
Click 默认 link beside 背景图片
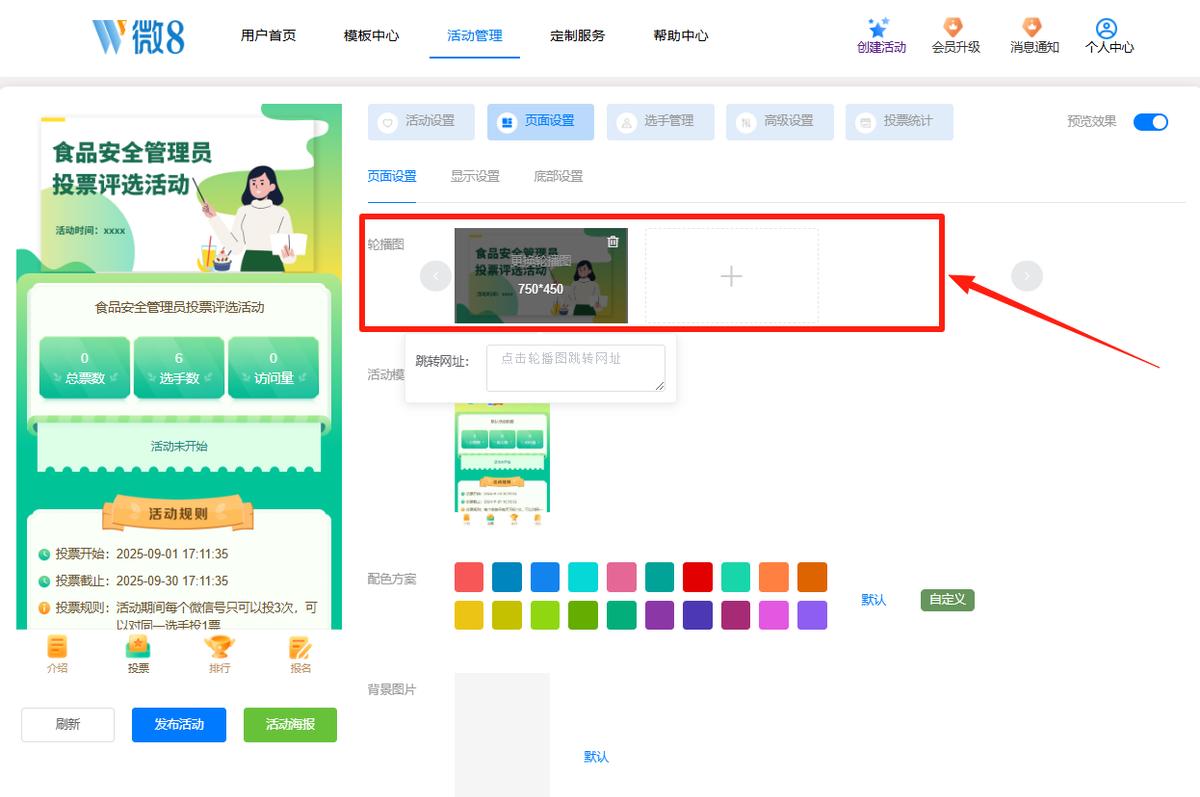(596, 757)
